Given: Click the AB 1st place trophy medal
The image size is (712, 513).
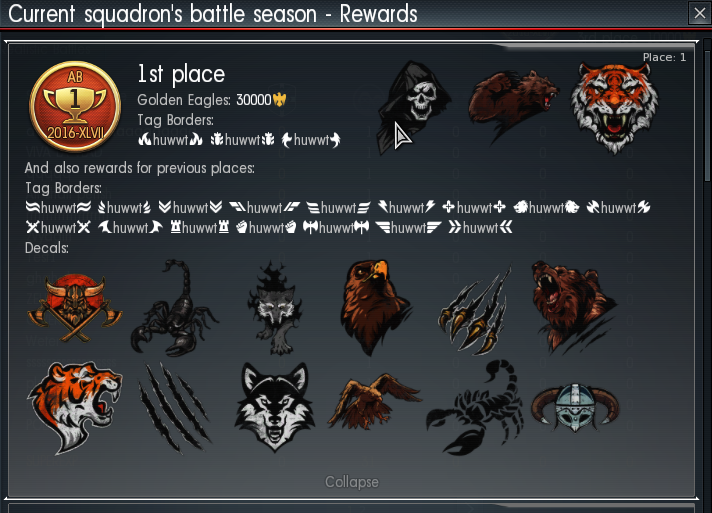Looking at the screenshot, I should point(75,106).
